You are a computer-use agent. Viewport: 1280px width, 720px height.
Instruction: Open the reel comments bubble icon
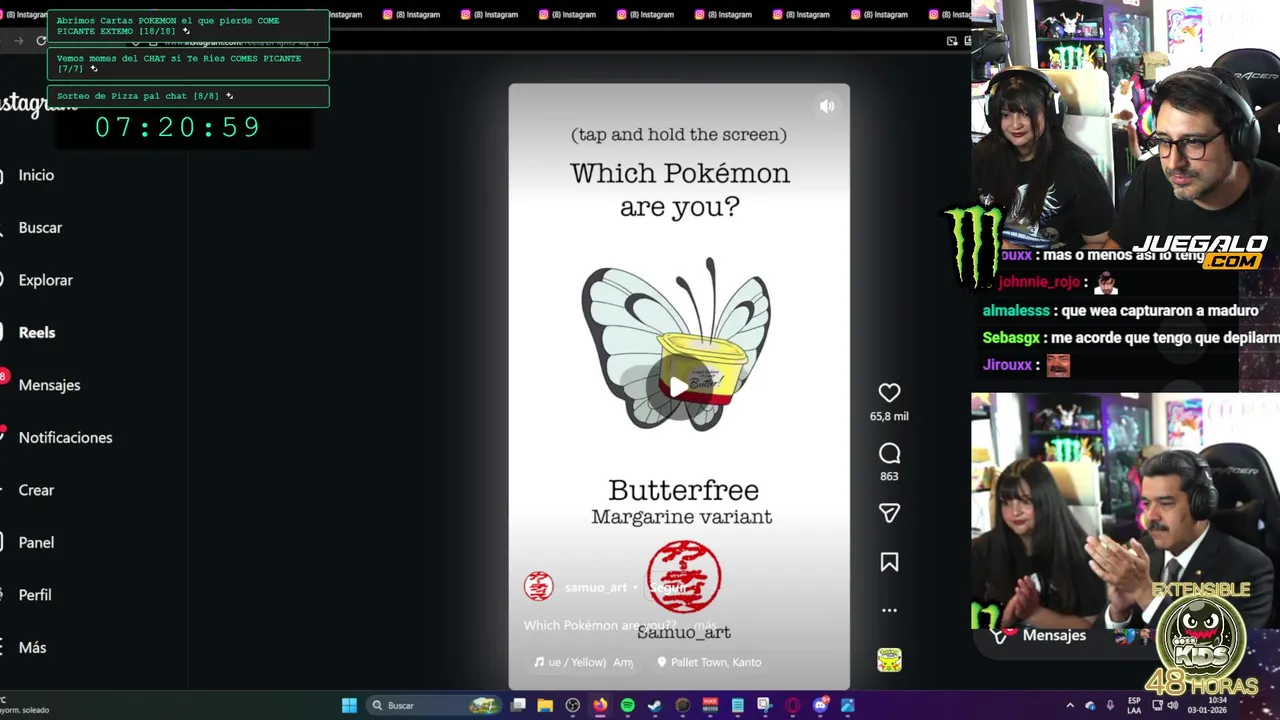click(889, 453)
